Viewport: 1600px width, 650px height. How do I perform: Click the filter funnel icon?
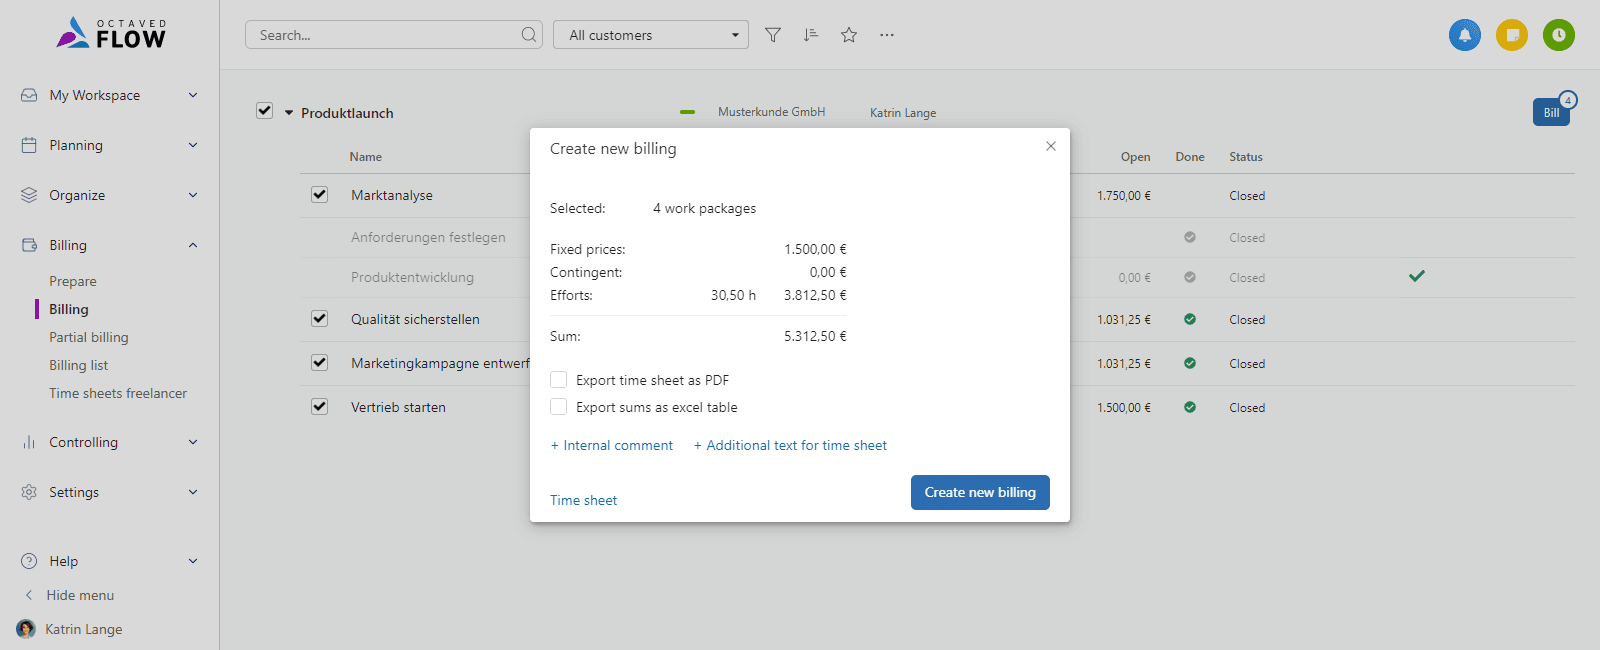click(773, 35)
